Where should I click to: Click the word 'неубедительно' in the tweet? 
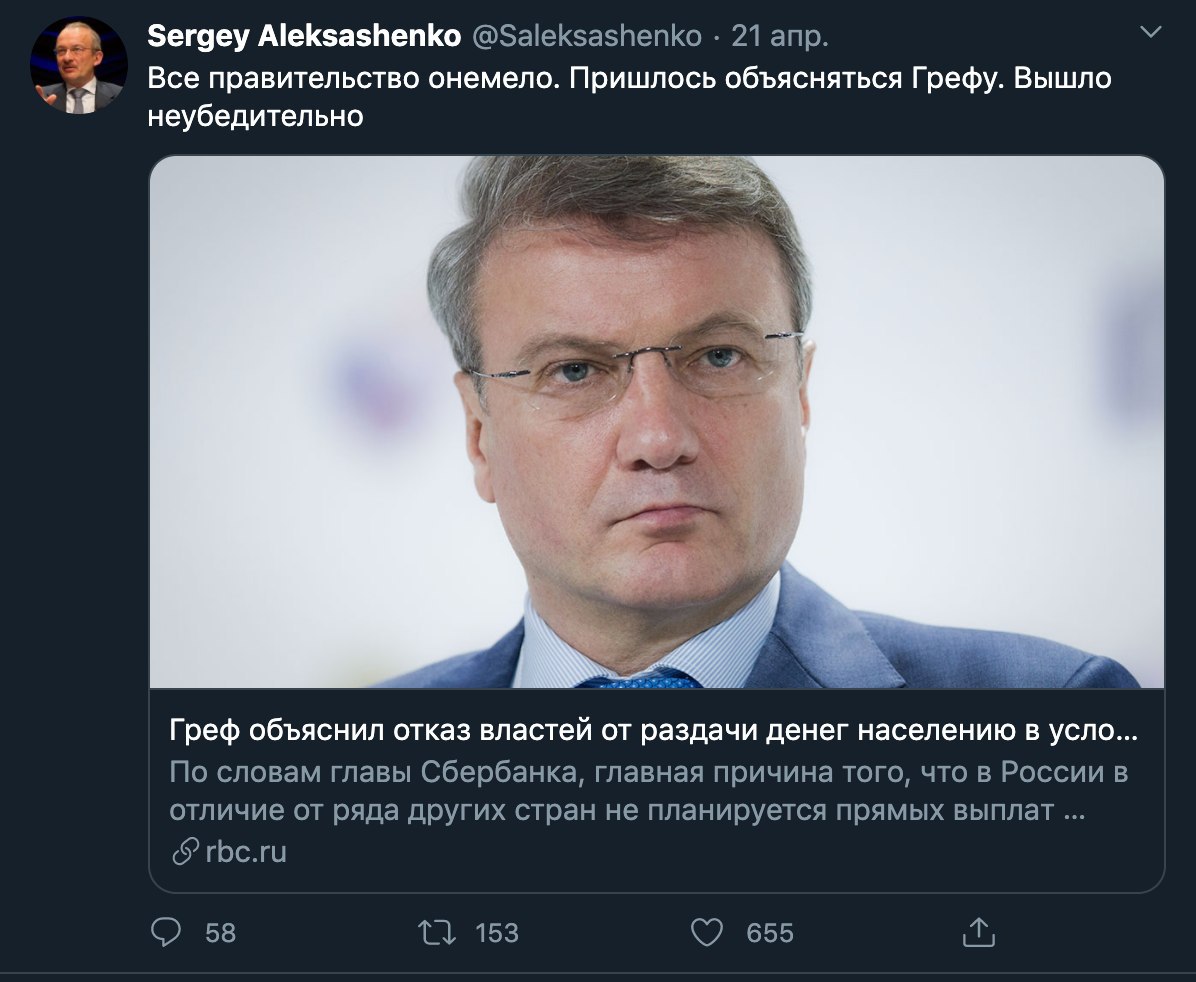click(x=256, y=116)
